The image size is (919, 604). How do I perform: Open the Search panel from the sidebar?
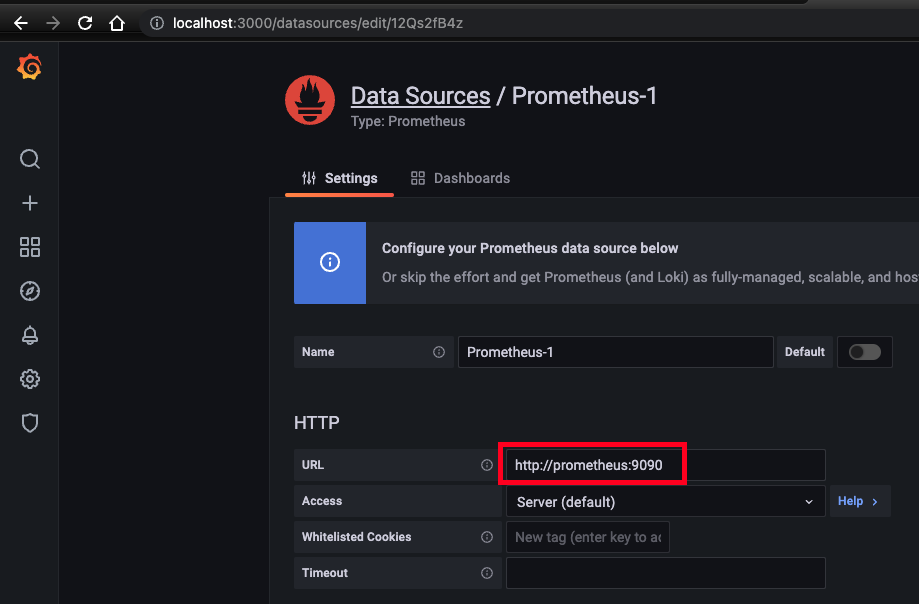click(29, 159)
